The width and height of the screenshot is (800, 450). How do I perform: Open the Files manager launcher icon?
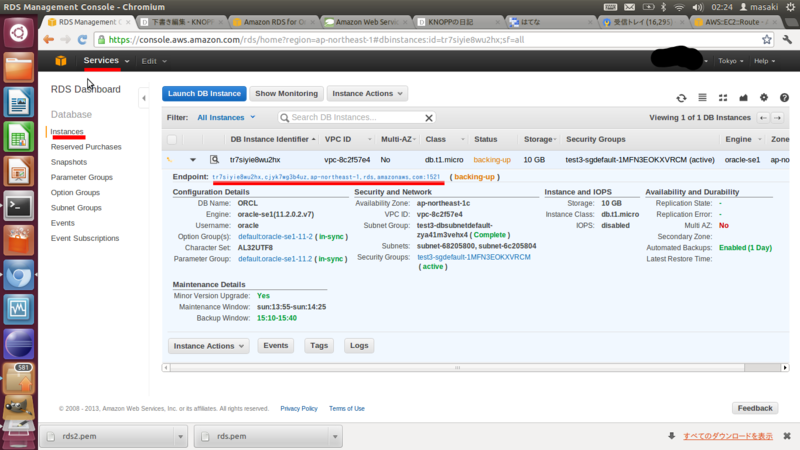click(19, 67)
